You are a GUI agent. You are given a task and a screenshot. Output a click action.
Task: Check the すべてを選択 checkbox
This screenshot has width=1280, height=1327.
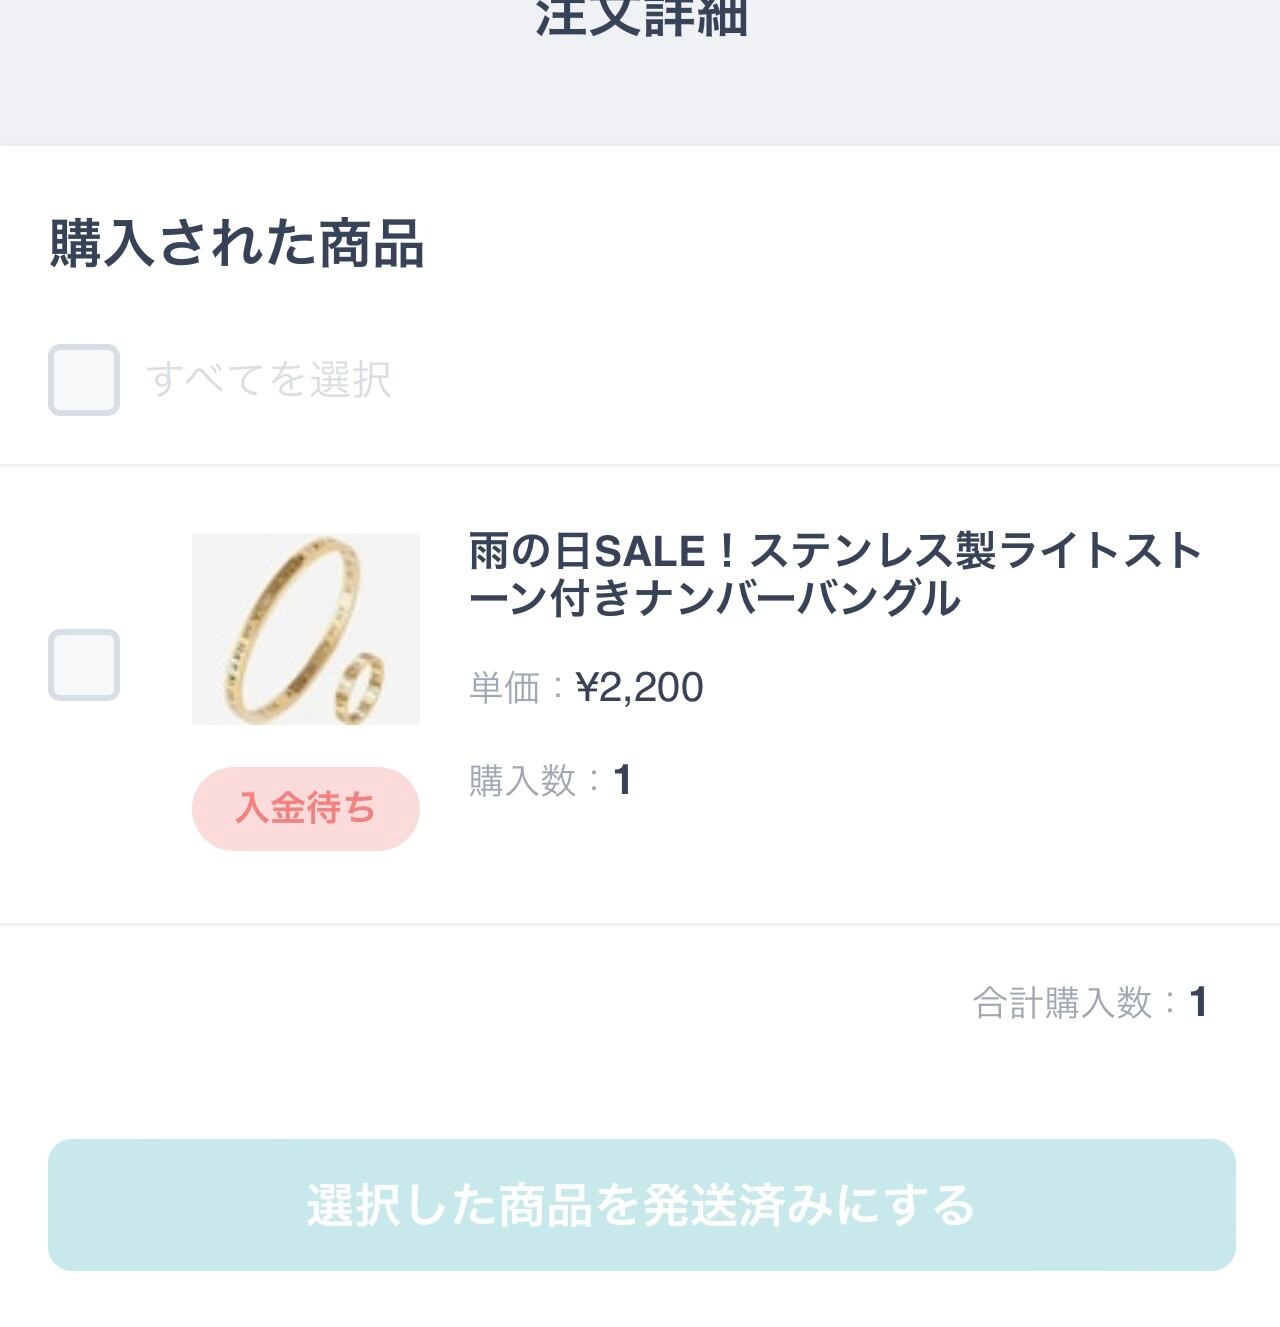click(x=84, y=380)
